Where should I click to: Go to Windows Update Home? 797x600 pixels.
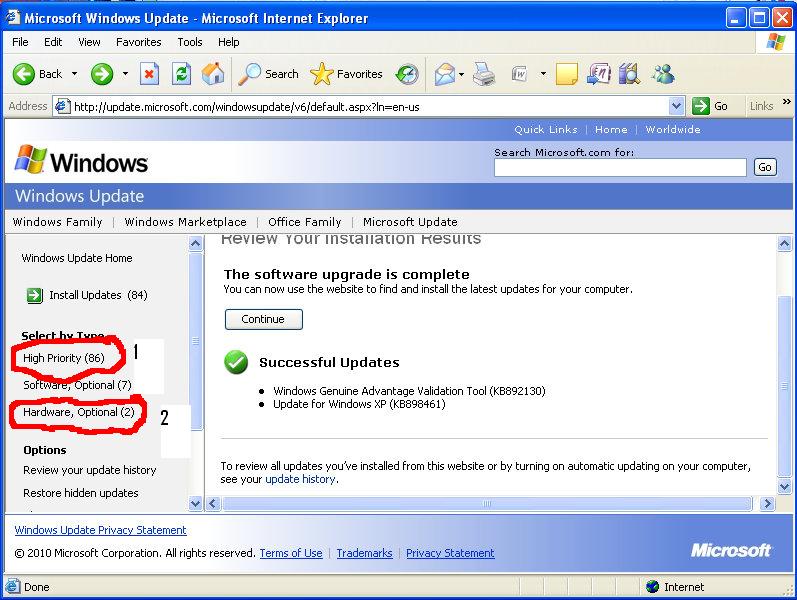(77, 258)
